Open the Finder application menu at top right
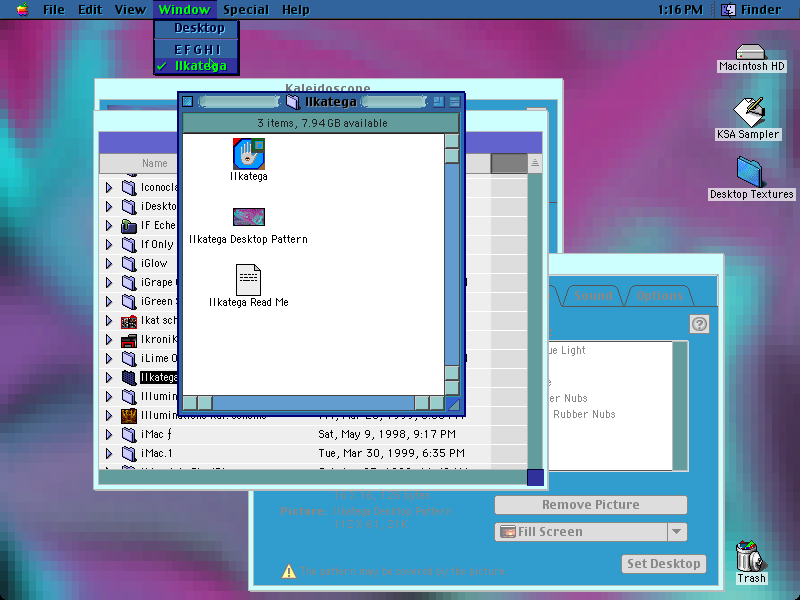Viewport: 800px width, 600px height. coord(751,10)
